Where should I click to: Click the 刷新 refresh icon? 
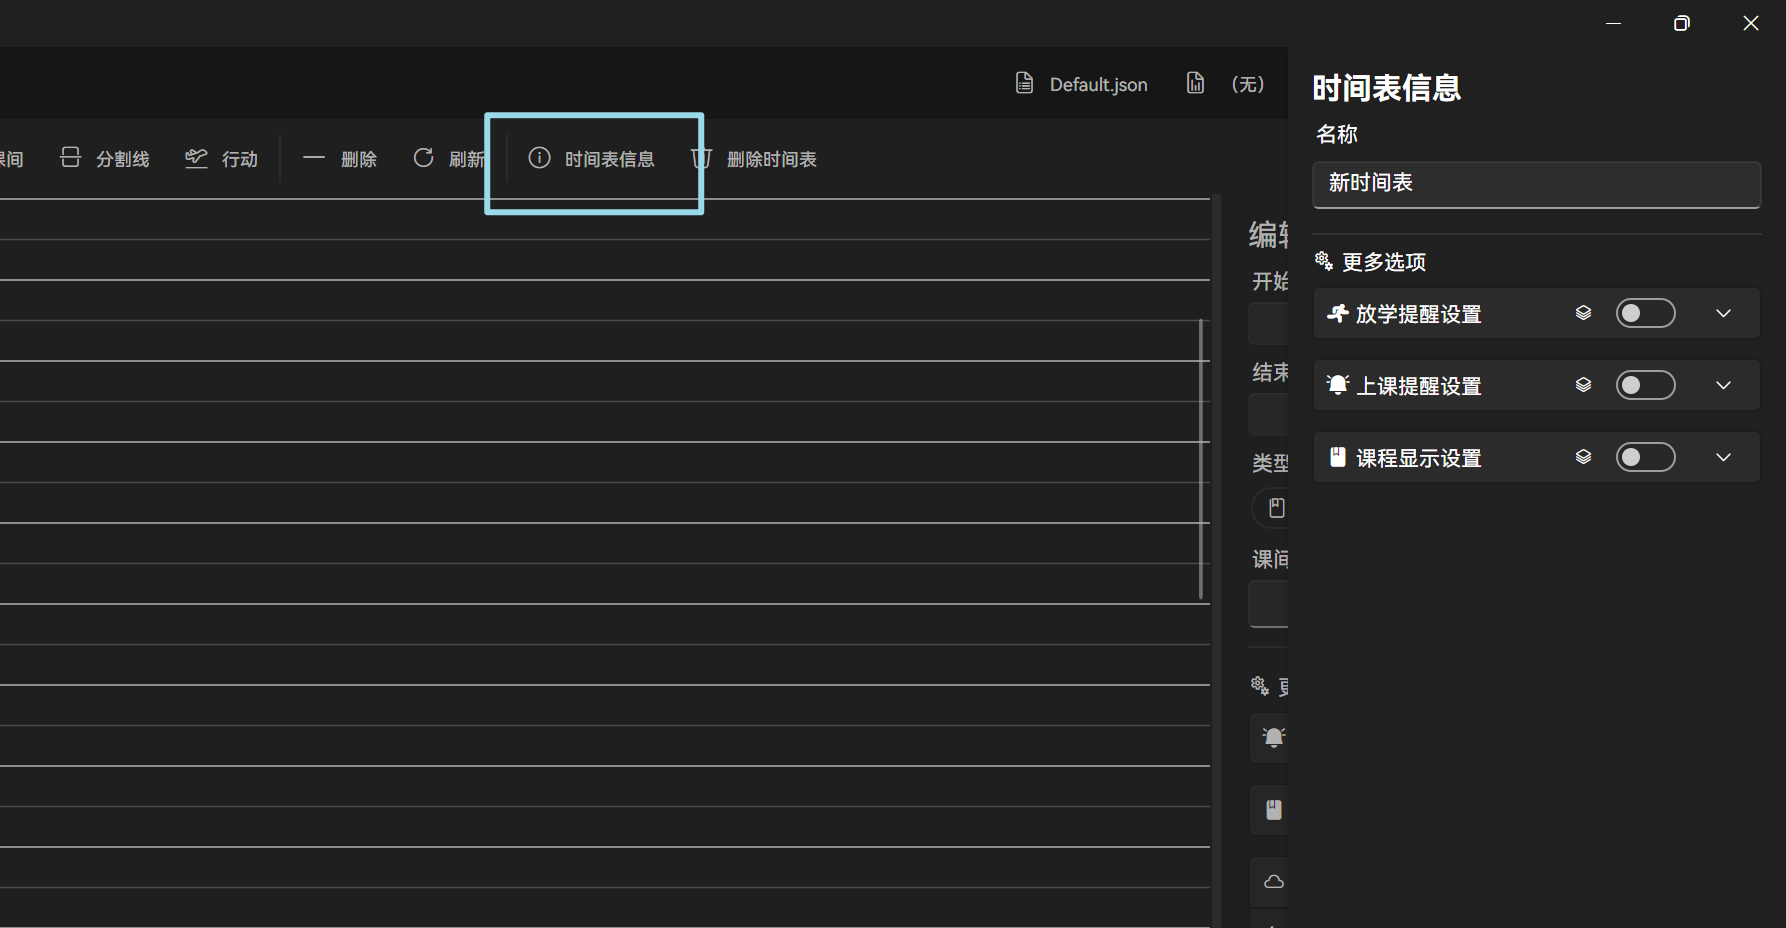(423, 158)
